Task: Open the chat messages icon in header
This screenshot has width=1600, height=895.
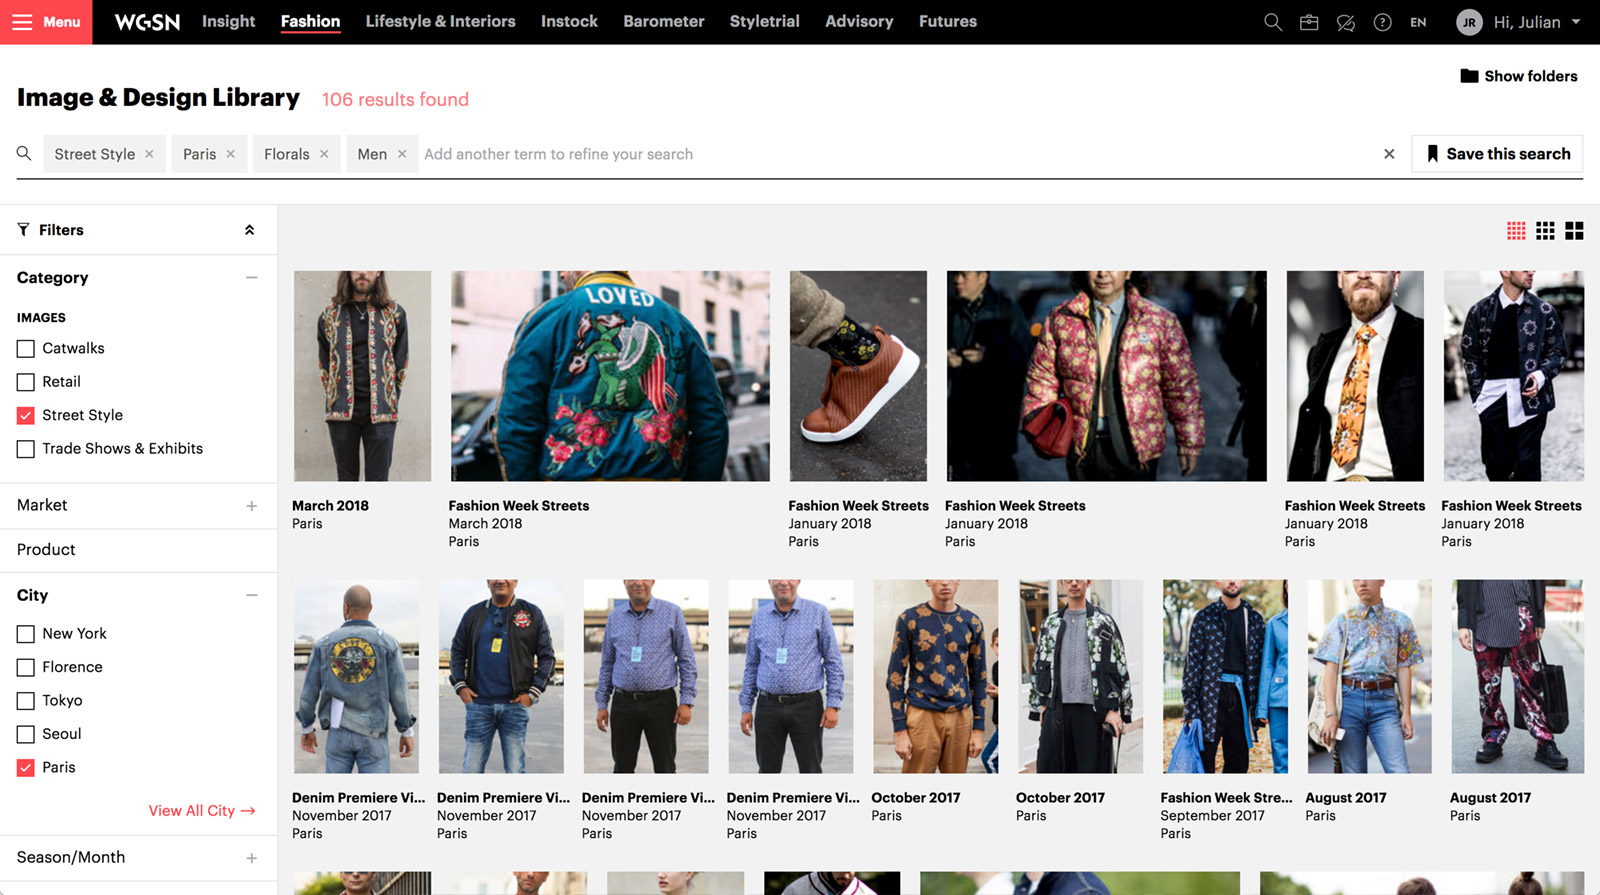Action: 1346,22
